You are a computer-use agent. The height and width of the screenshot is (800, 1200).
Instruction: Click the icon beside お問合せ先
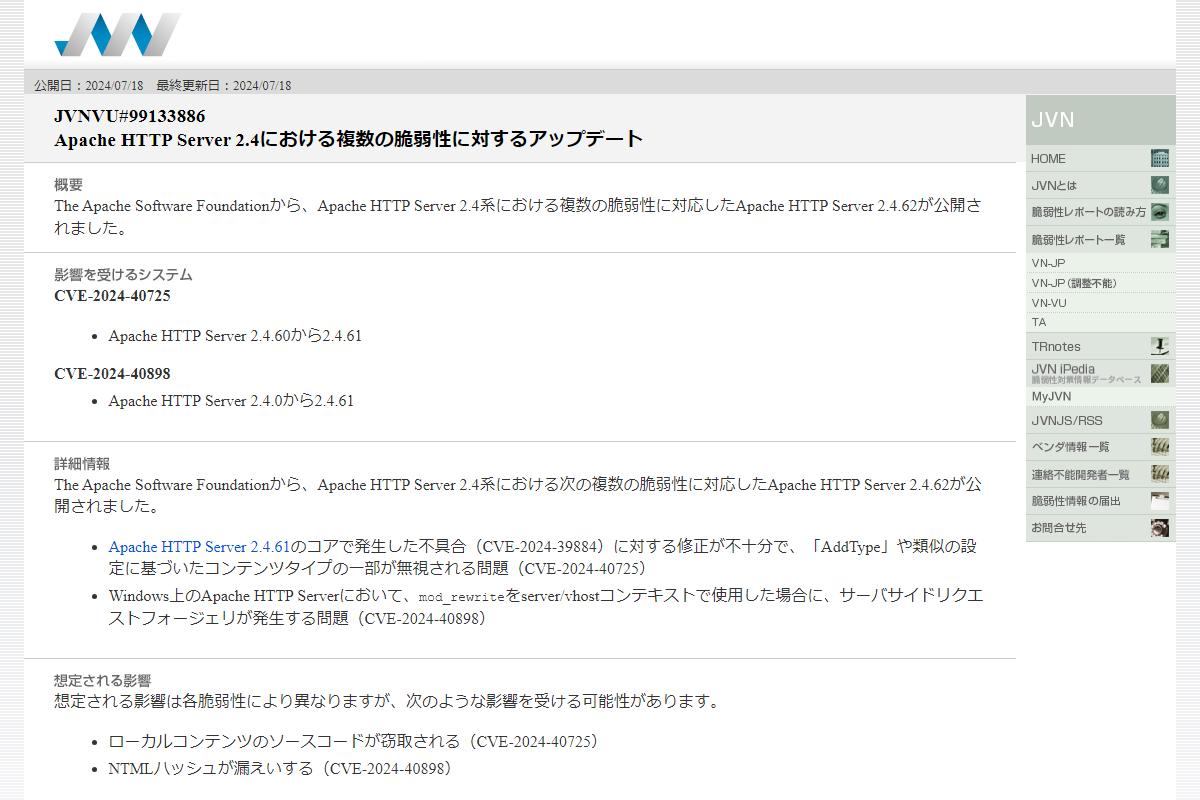(x=1160, y=528)
